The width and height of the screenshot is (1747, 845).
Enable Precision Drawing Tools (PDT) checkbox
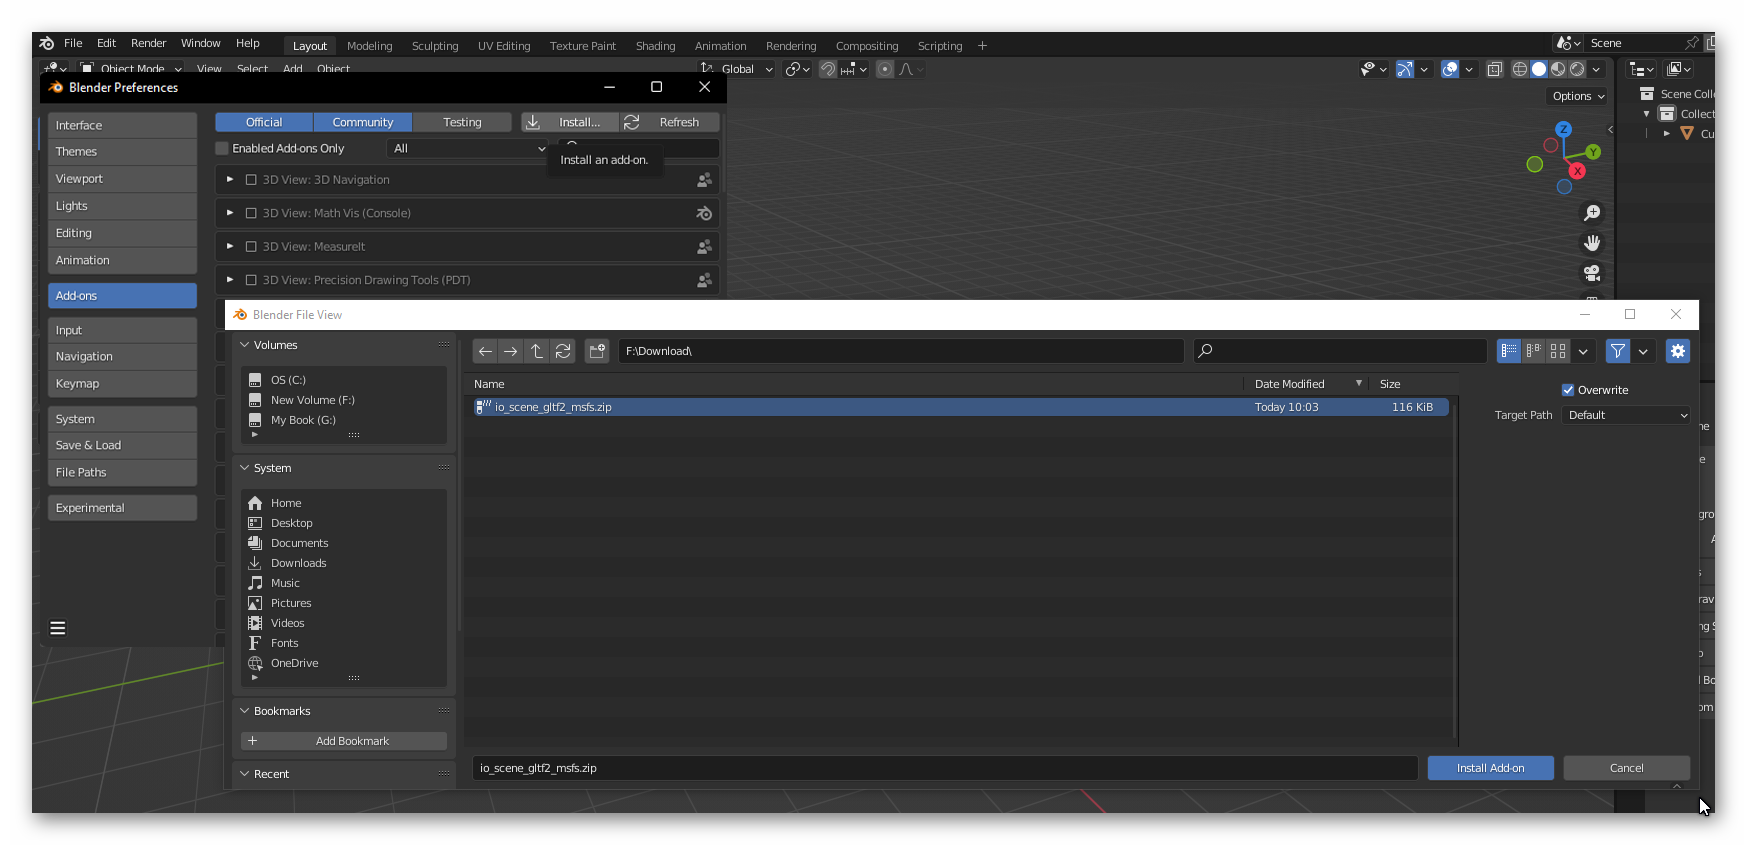pos(251,280)
